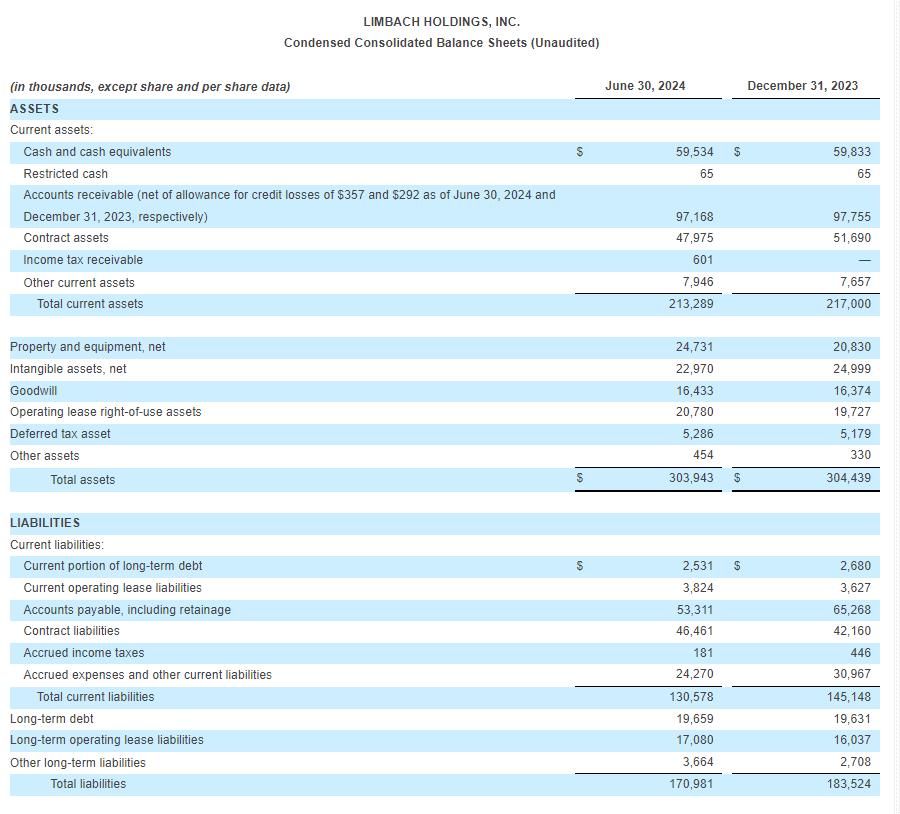Image resolution: width=900 pixels, height=814 pixels.
Task: Click the other assets value 330
Action: (860, 455)
